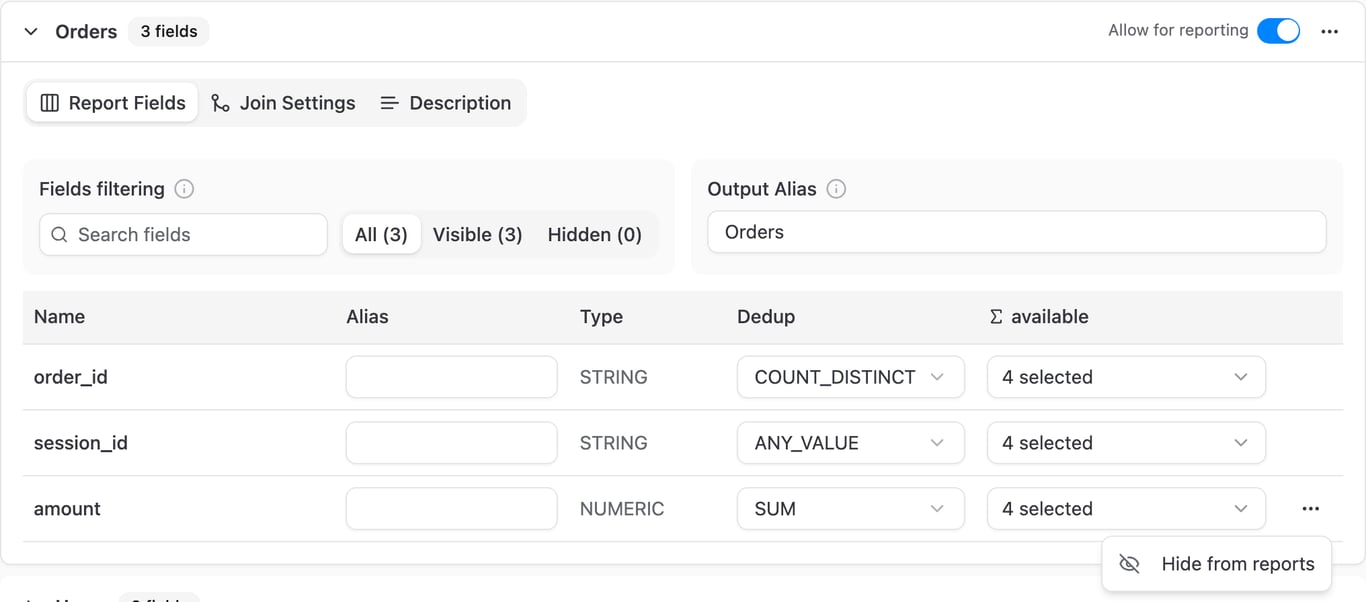Click the '3 fields' badge
The width and height of the screenshot is (1366, 602).
coord(169,32)
